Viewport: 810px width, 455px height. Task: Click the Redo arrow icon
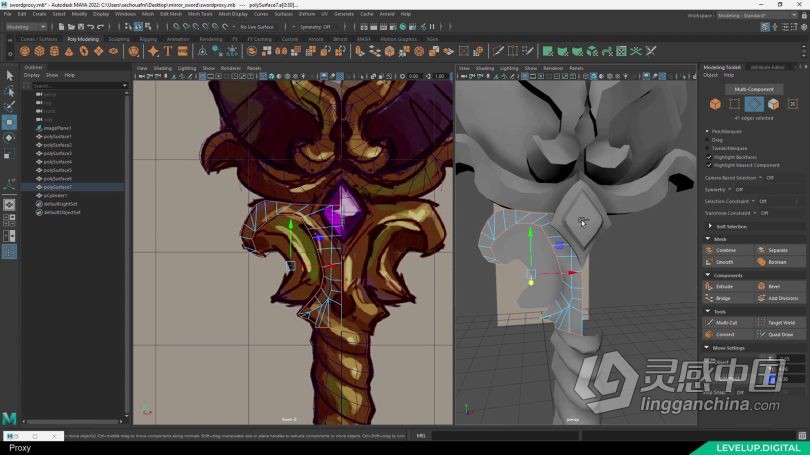[101, 26]
